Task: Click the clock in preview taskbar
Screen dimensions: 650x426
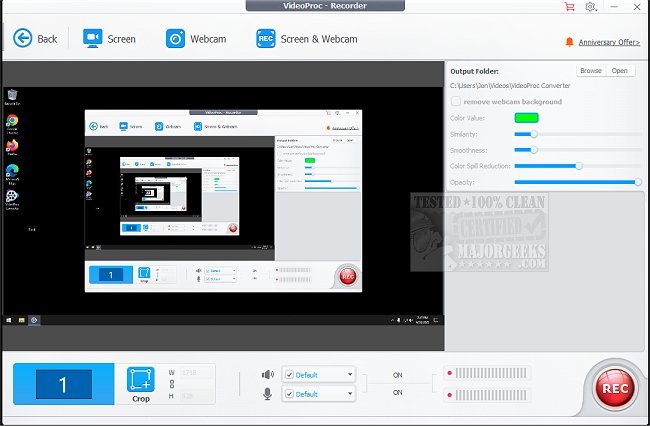Action: (422, 320)
